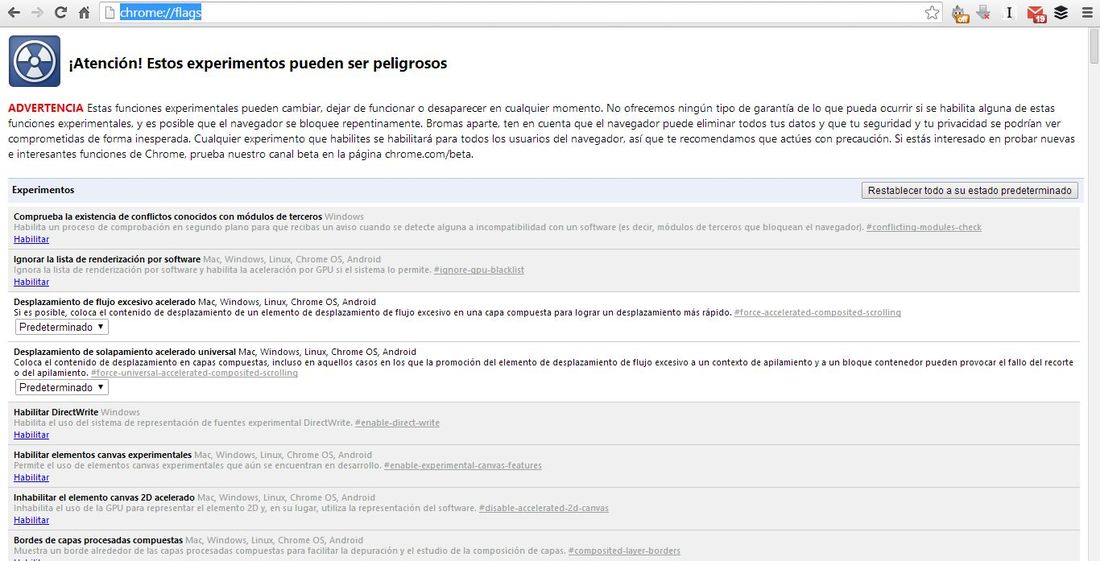Focus the address bar showing chrome://flags

tap(519, 13)
